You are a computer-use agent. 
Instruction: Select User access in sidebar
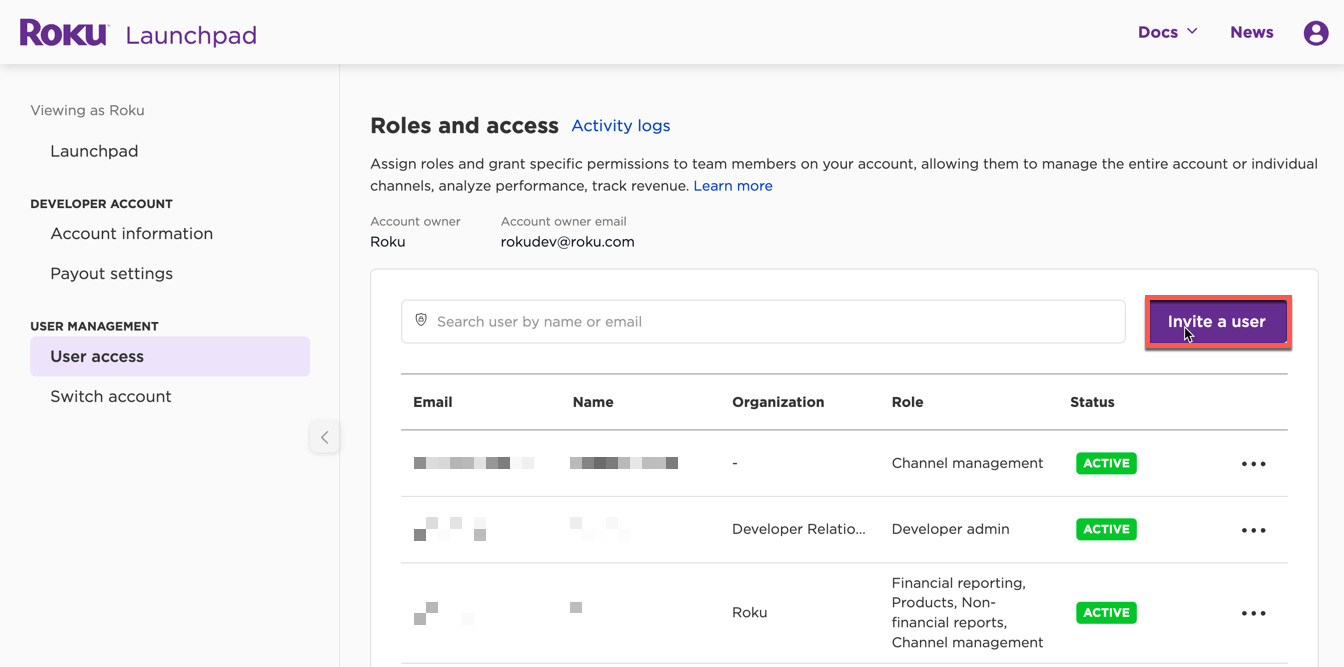tap(97, 357)
